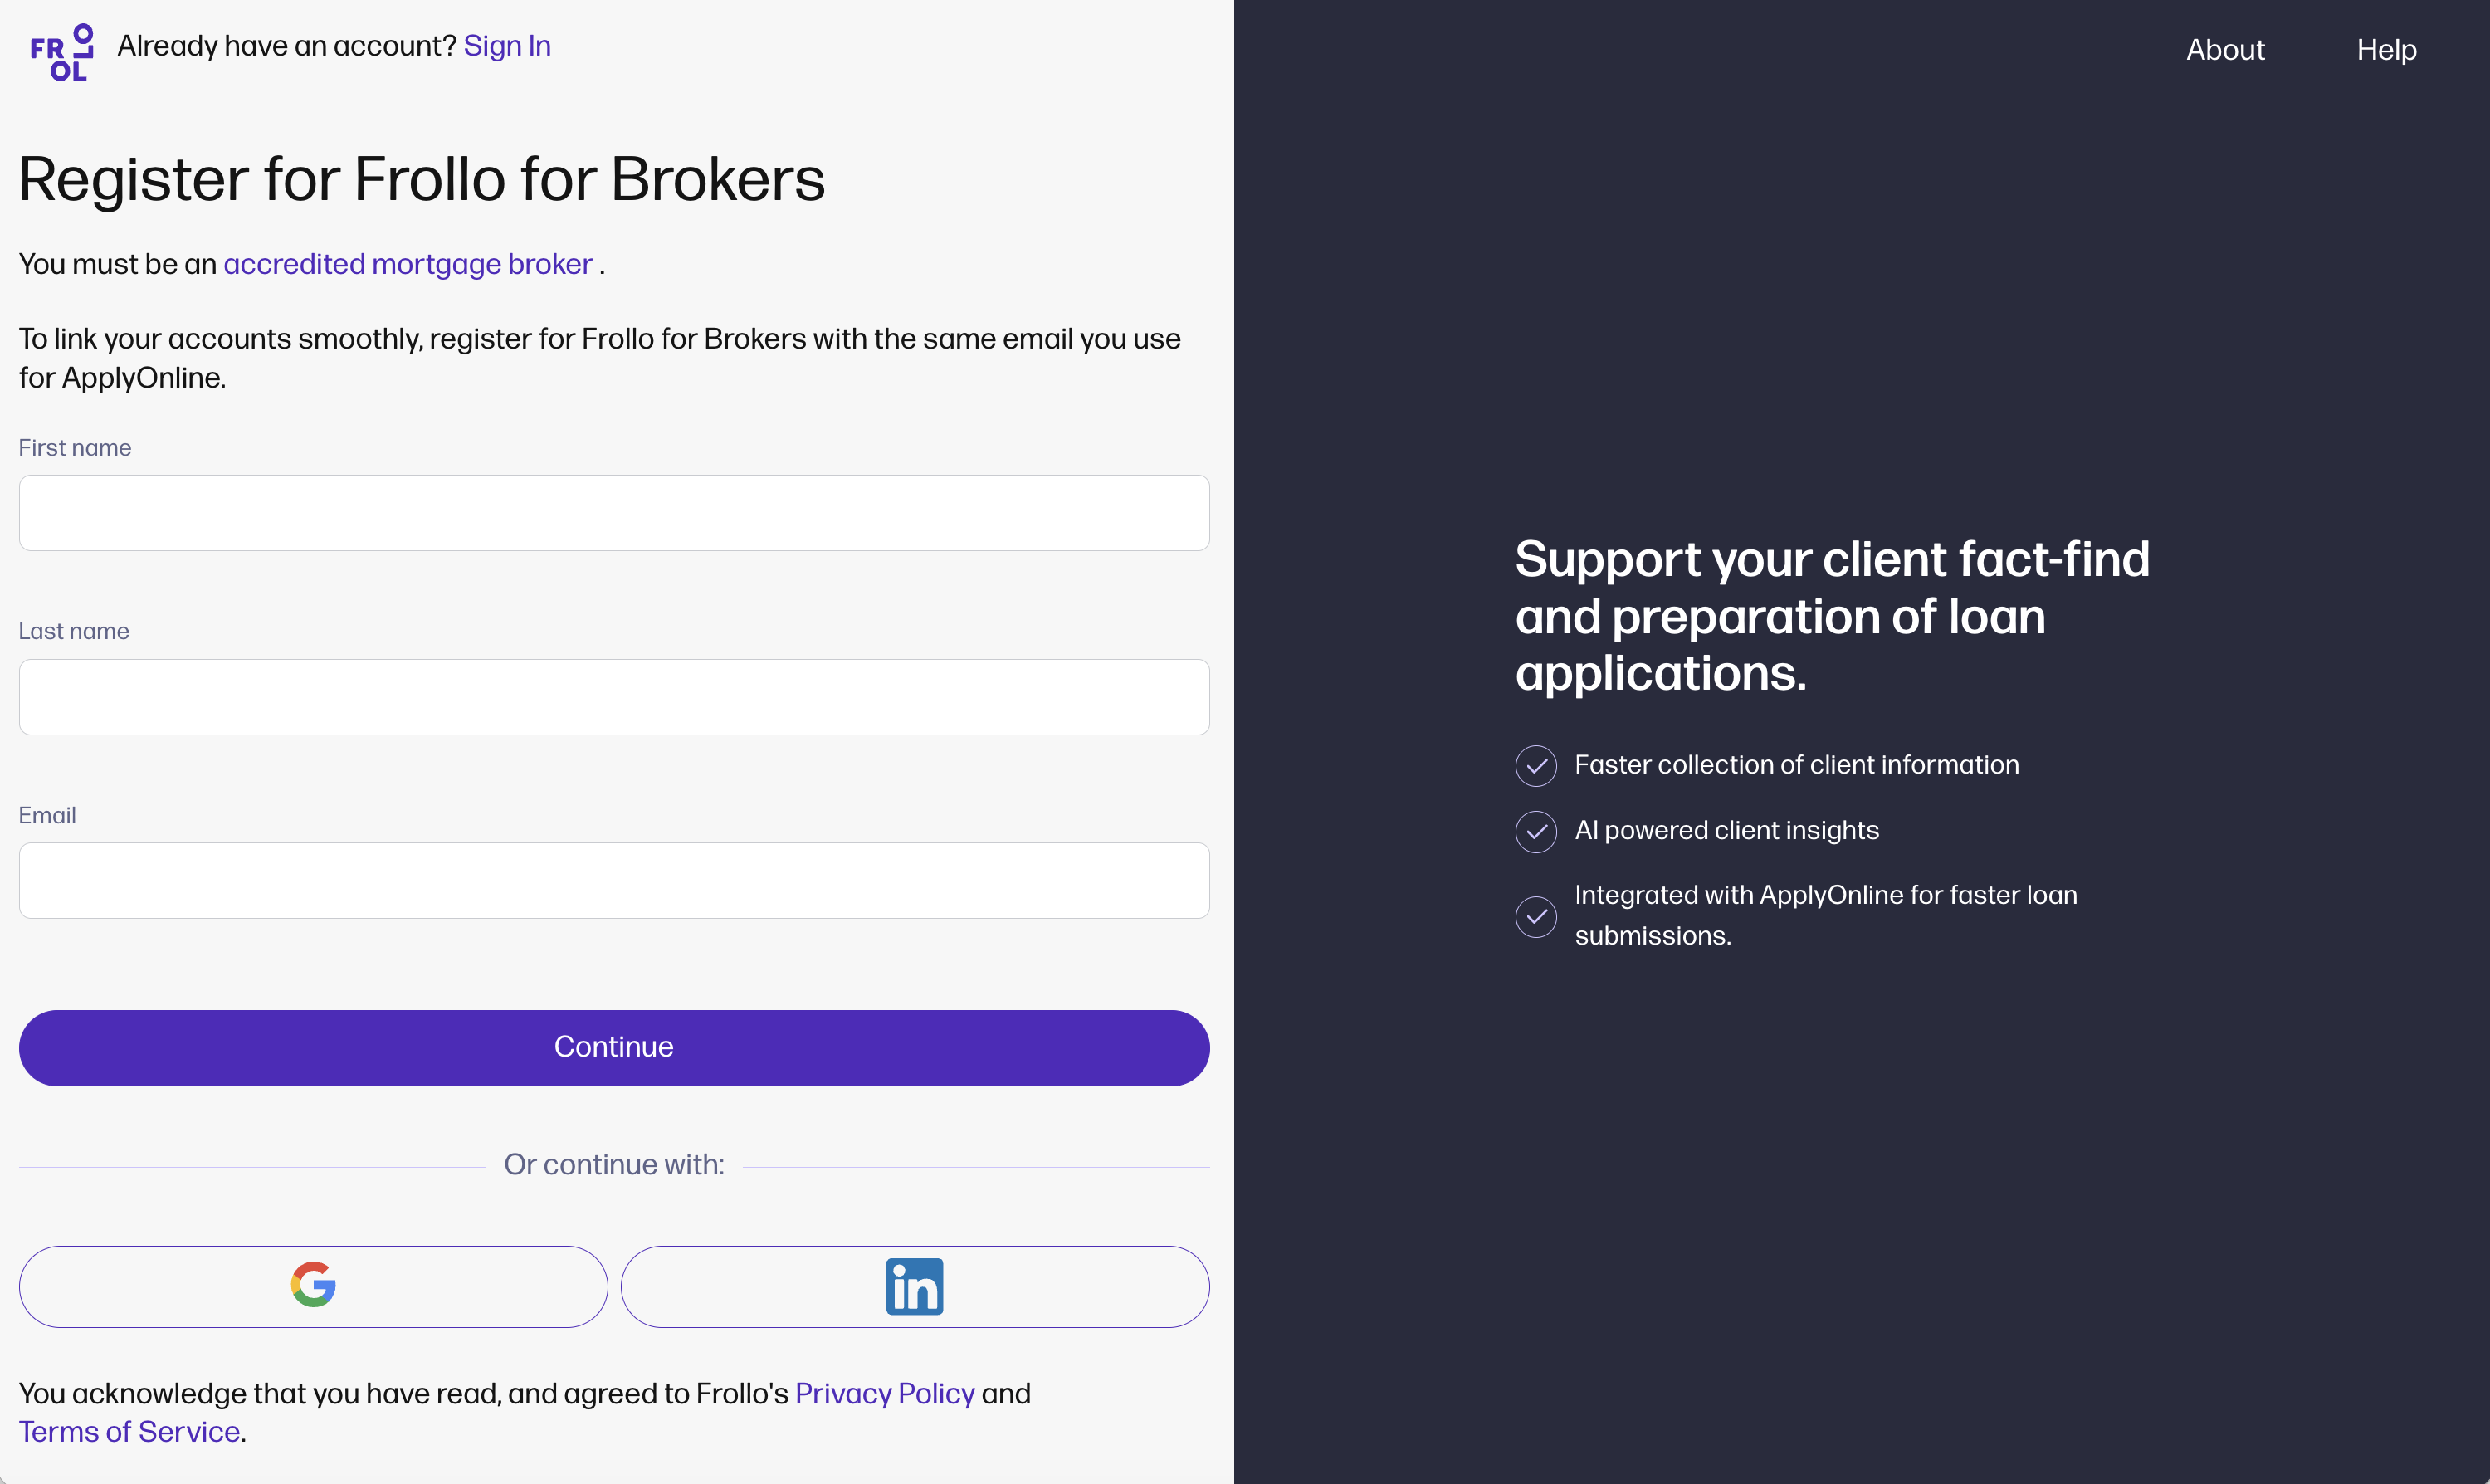Click the Register for Frollo for Brokers heading
Viewport: 2490px width, 1484px height.
coord(422,180)
